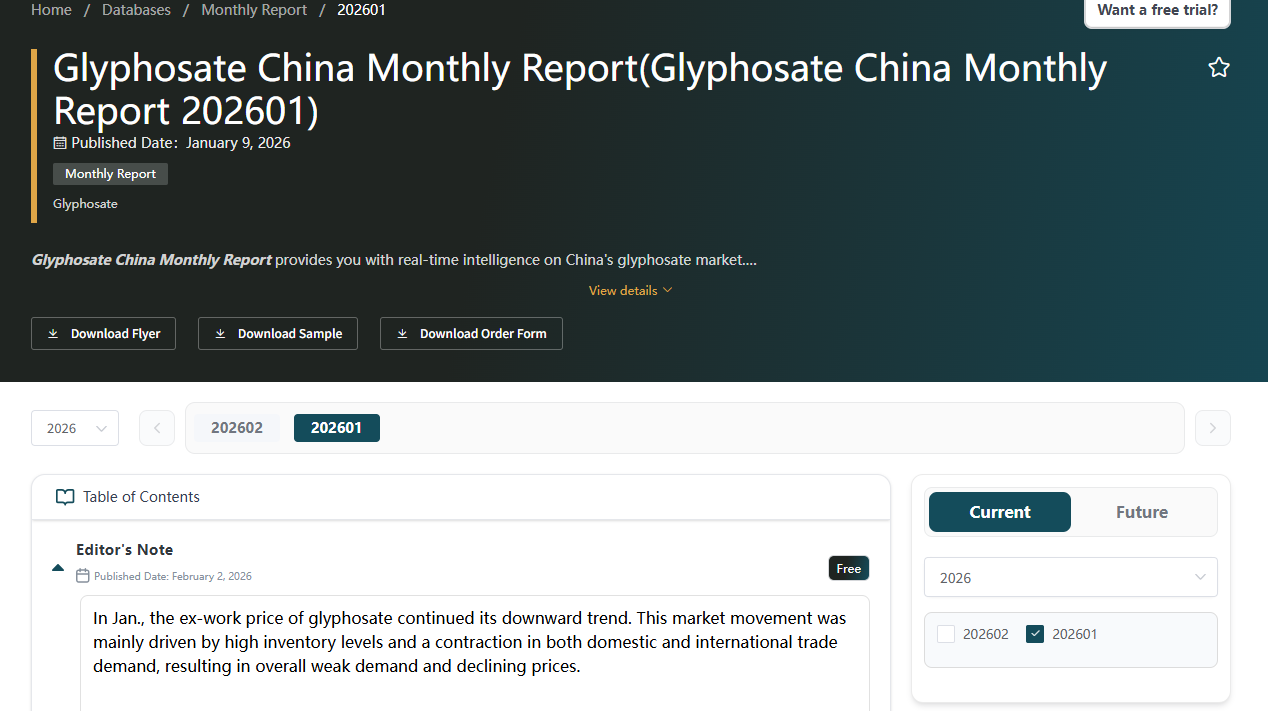Click the Table of Contents book icon
This screenshot has width=1268, height=711.
pyautogui.click(x=64, y=497)
